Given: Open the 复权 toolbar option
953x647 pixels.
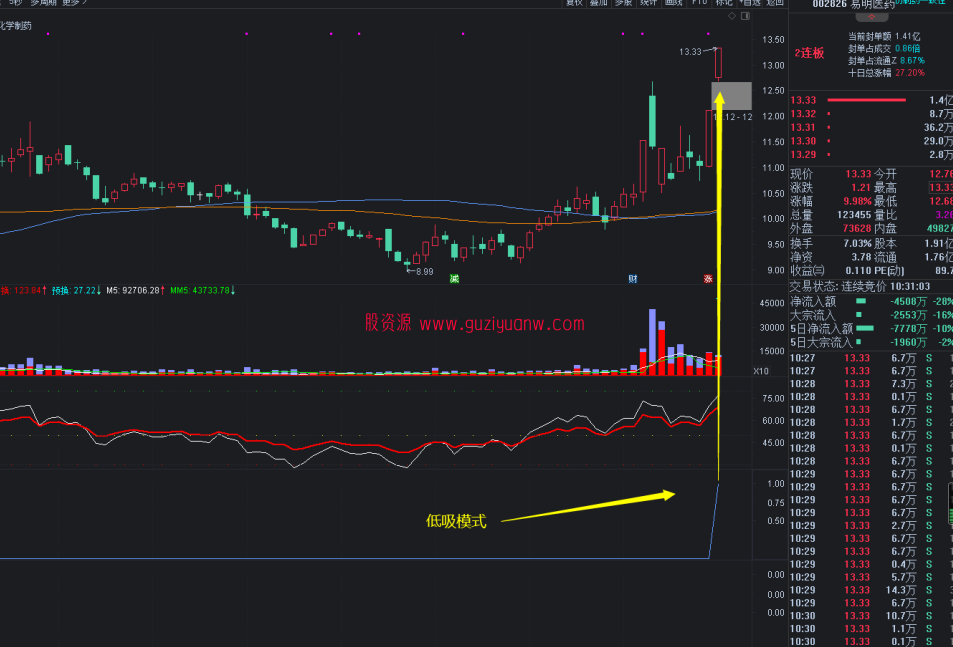Looking at the screenshot, I should 574,3.
